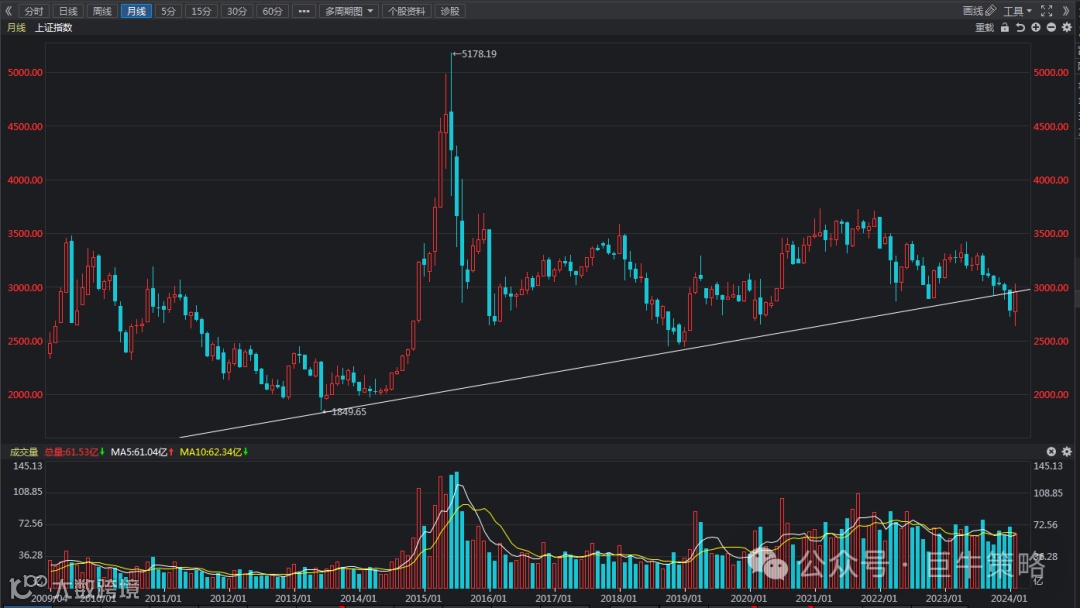Click the 上证指数 index name
The width and height of the screenshot is (1080, 608).
pyautogui.click(x=54, y=28)
